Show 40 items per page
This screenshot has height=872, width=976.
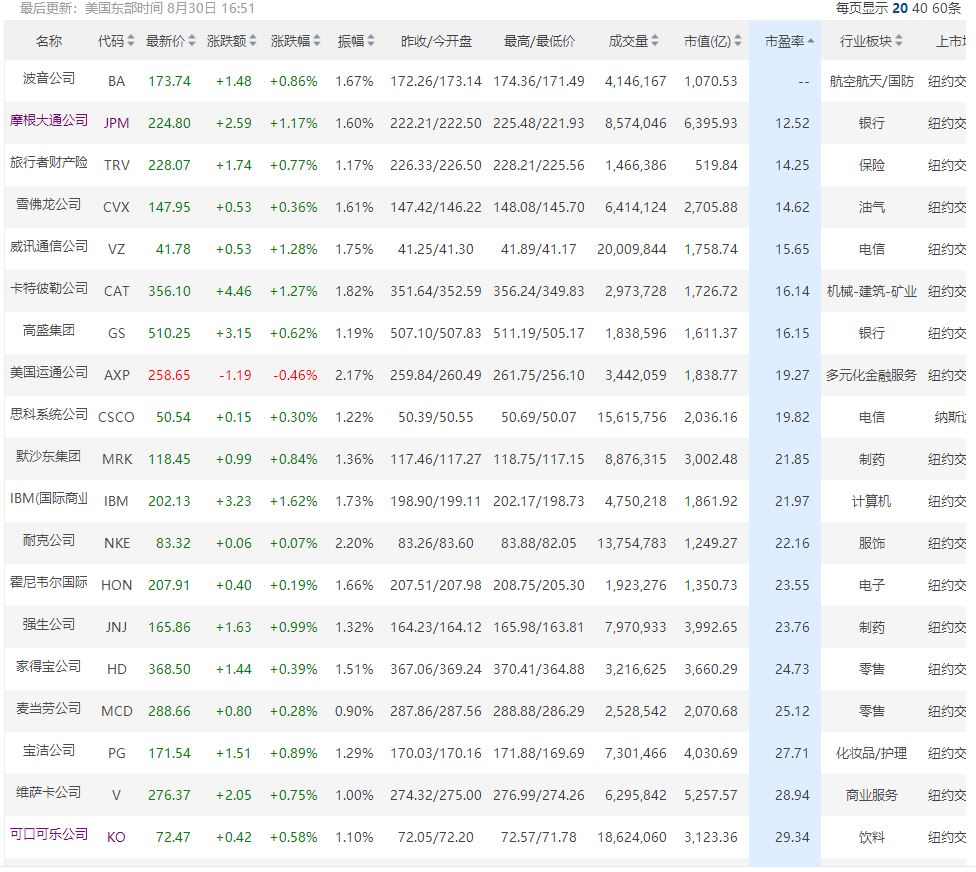919,8
